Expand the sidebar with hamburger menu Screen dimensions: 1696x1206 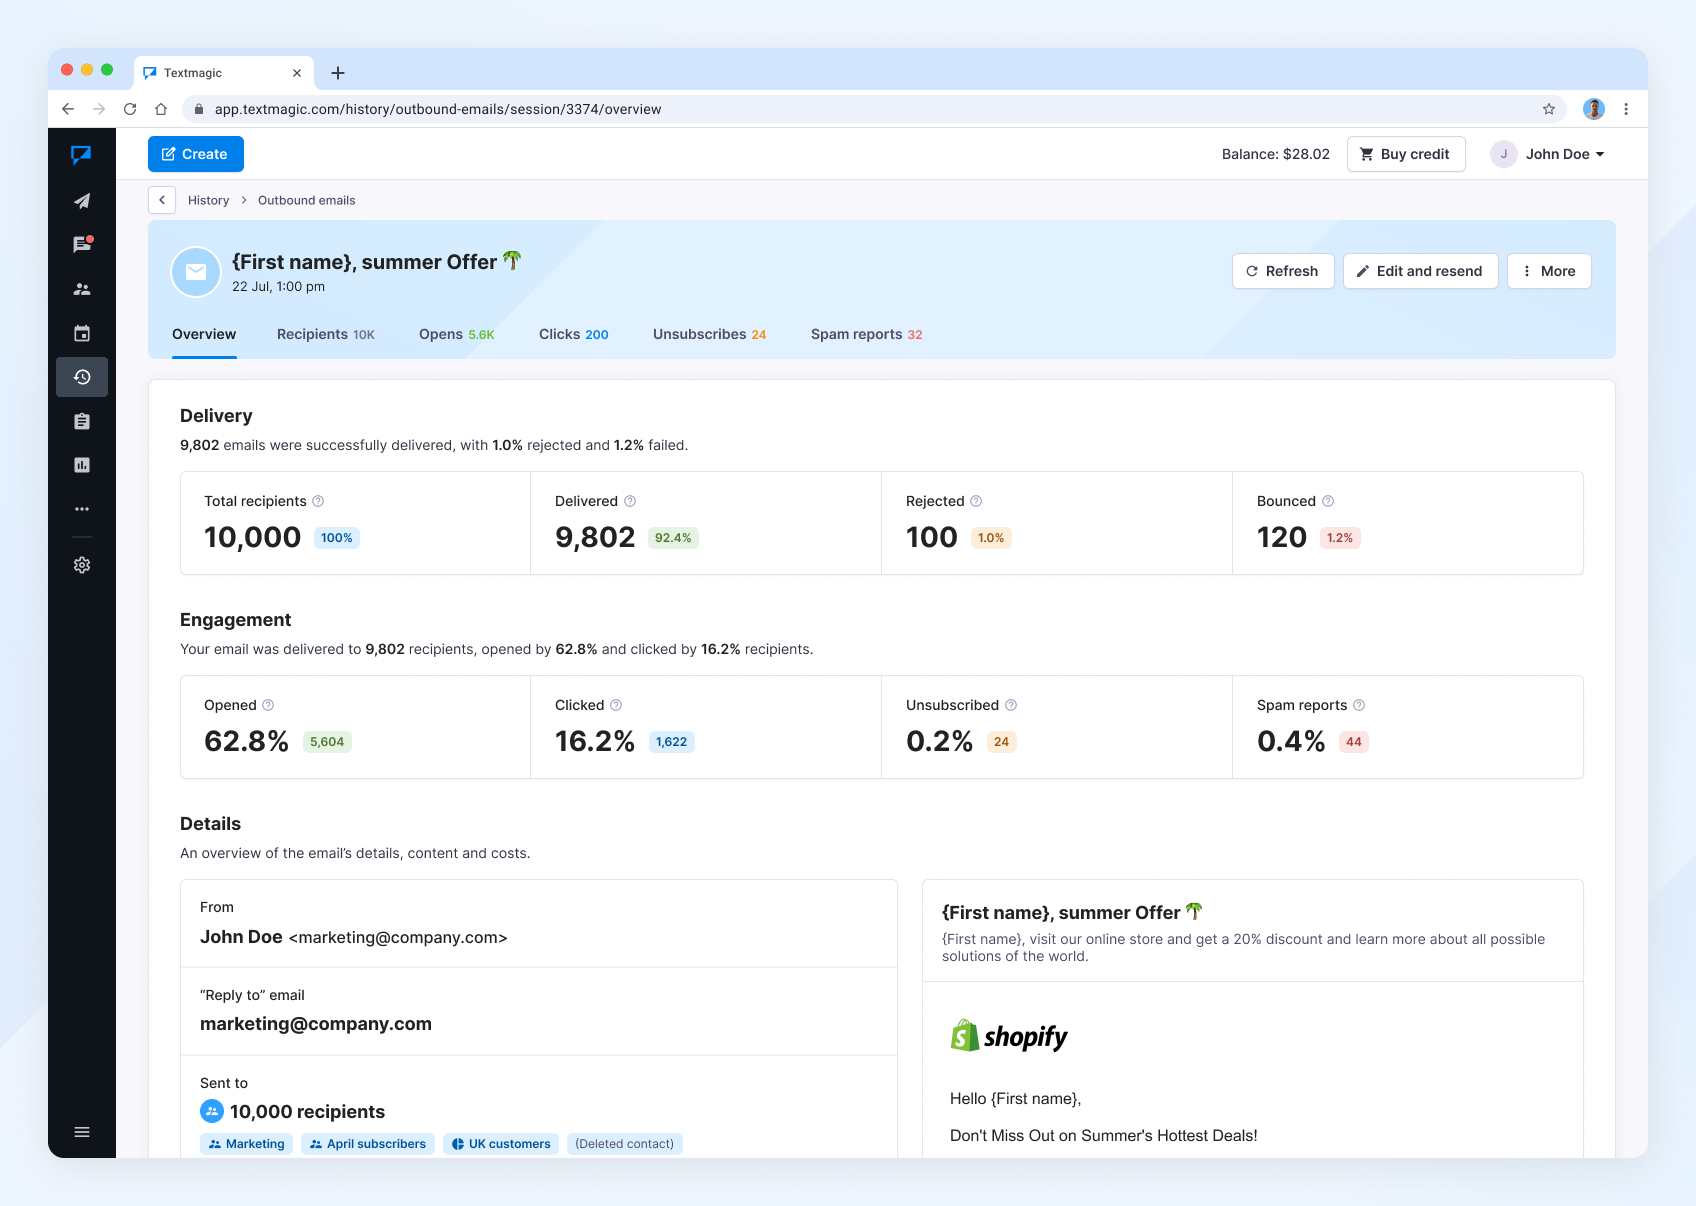coord(82,1132)
